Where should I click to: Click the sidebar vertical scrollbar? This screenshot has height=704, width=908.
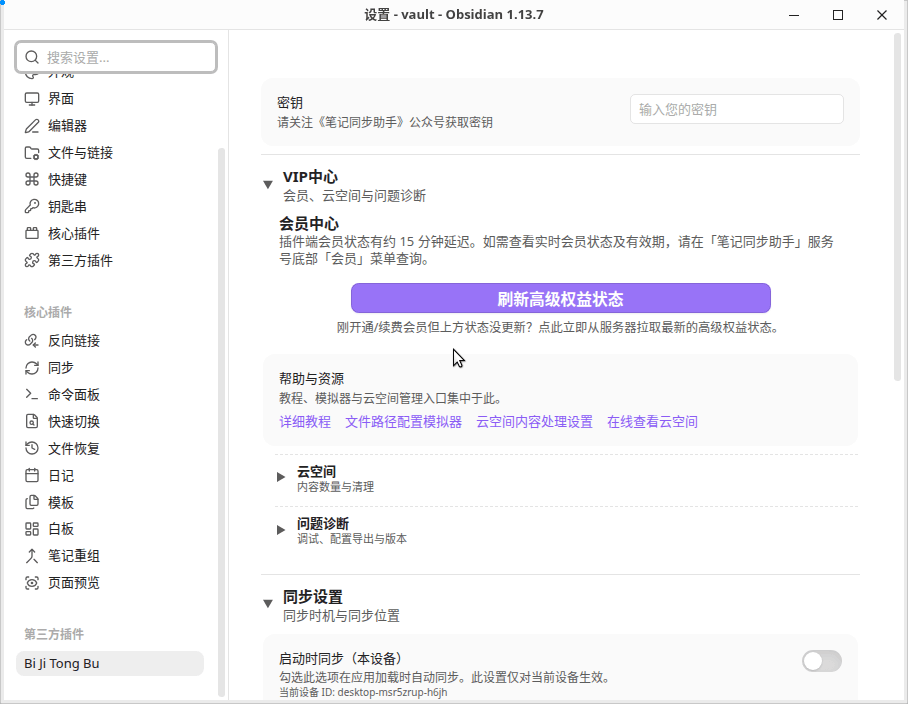221,423
